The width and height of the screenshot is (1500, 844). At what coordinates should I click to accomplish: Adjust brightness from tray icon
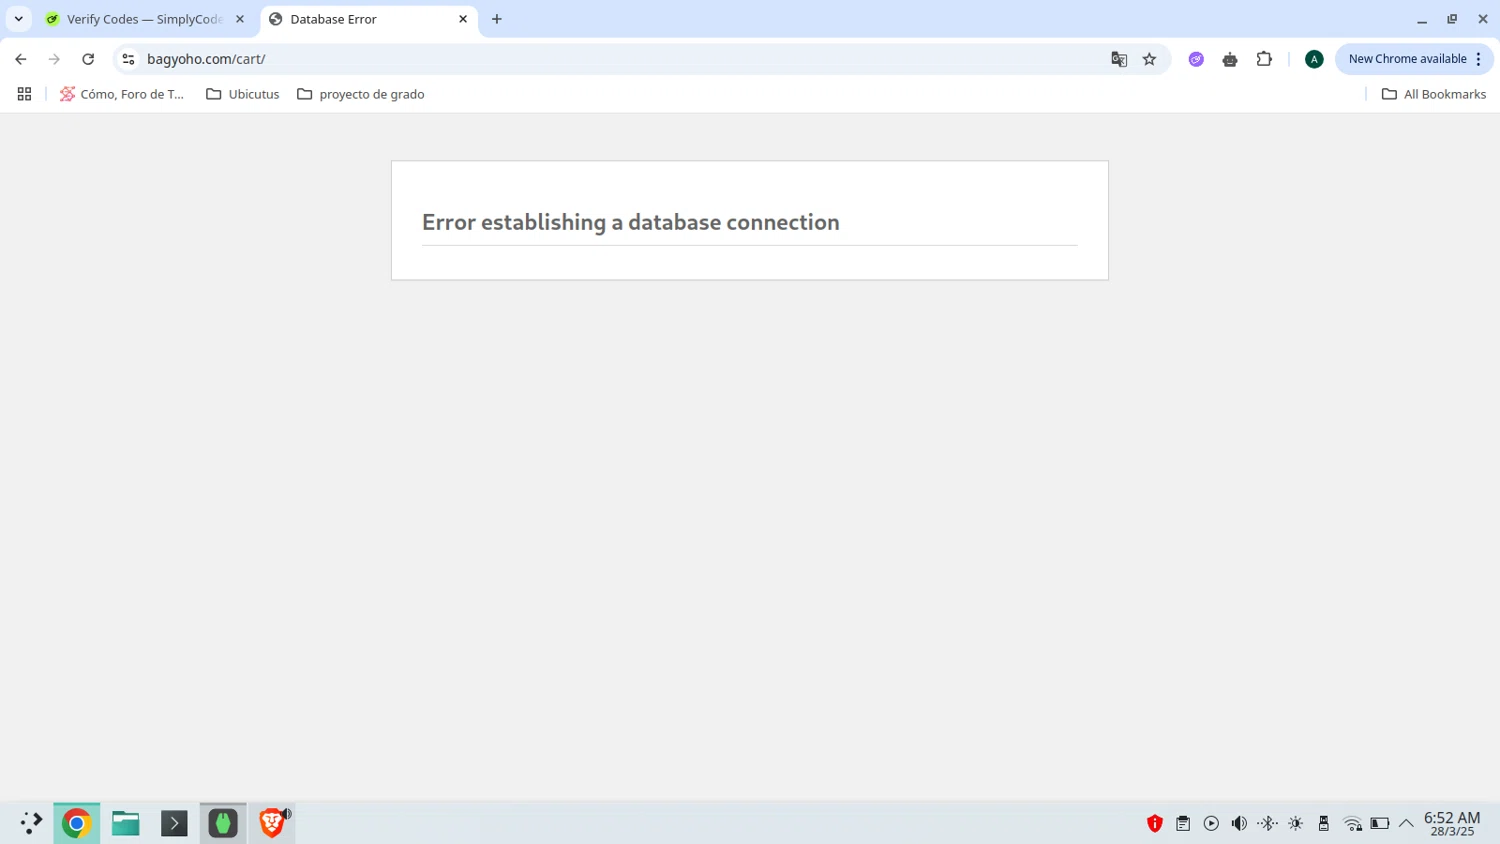coord(1296,823)
